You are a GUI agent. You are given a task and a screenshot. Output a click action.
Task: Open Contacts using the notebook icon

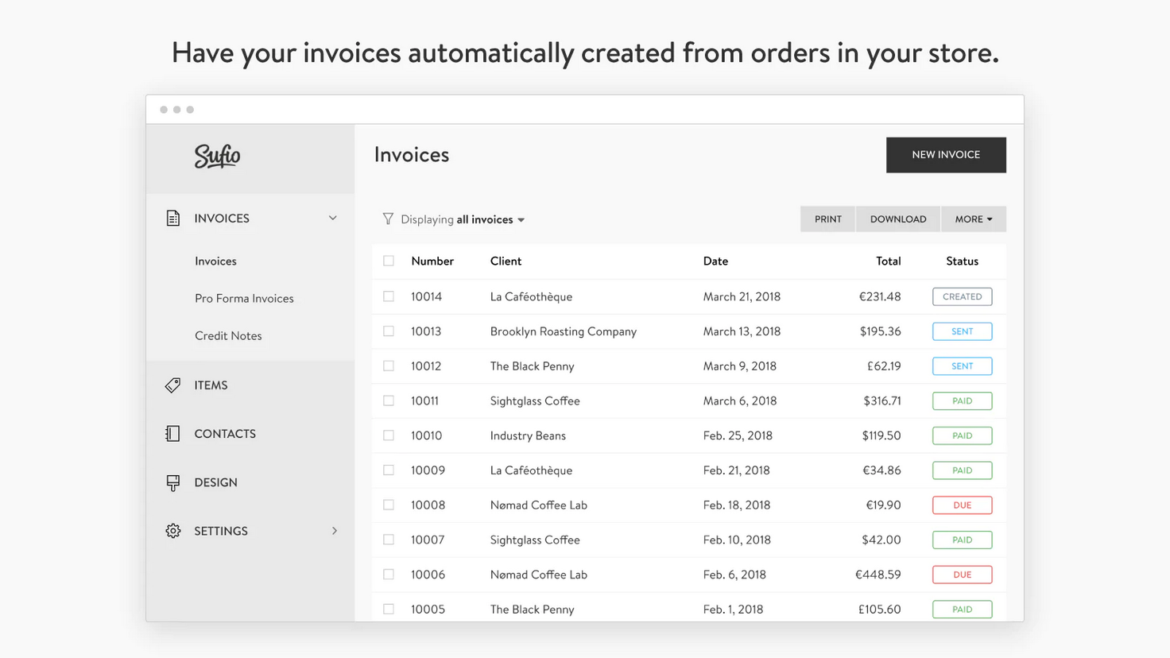coord(172,433)
